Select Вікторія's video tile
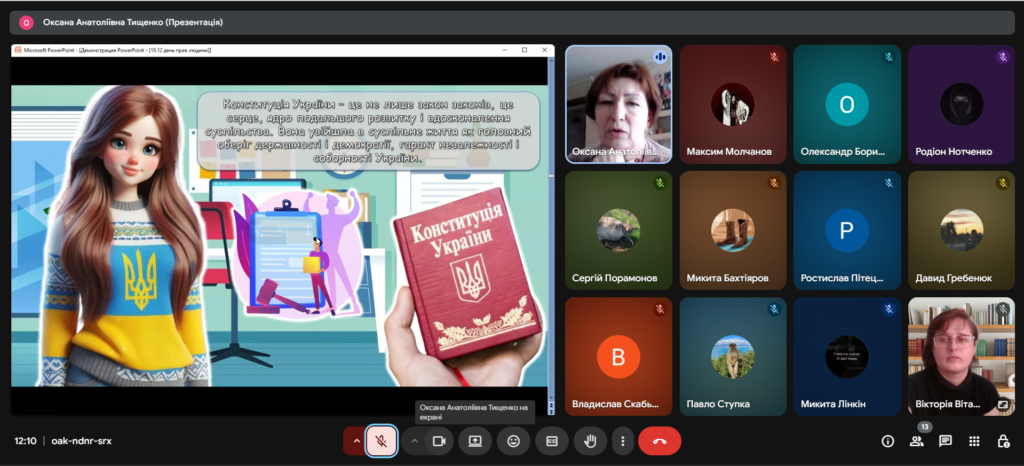1024x466 pixels. coord(960,355)
